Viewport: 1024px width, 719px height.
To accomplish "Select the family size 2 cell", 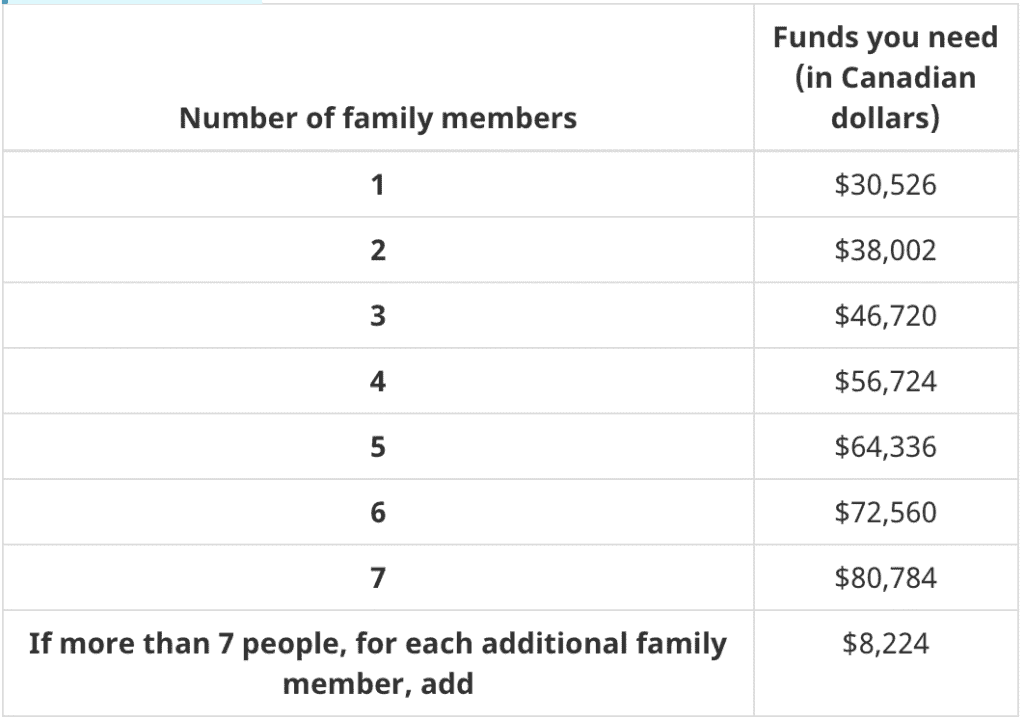I will click(x=378, y=251).
